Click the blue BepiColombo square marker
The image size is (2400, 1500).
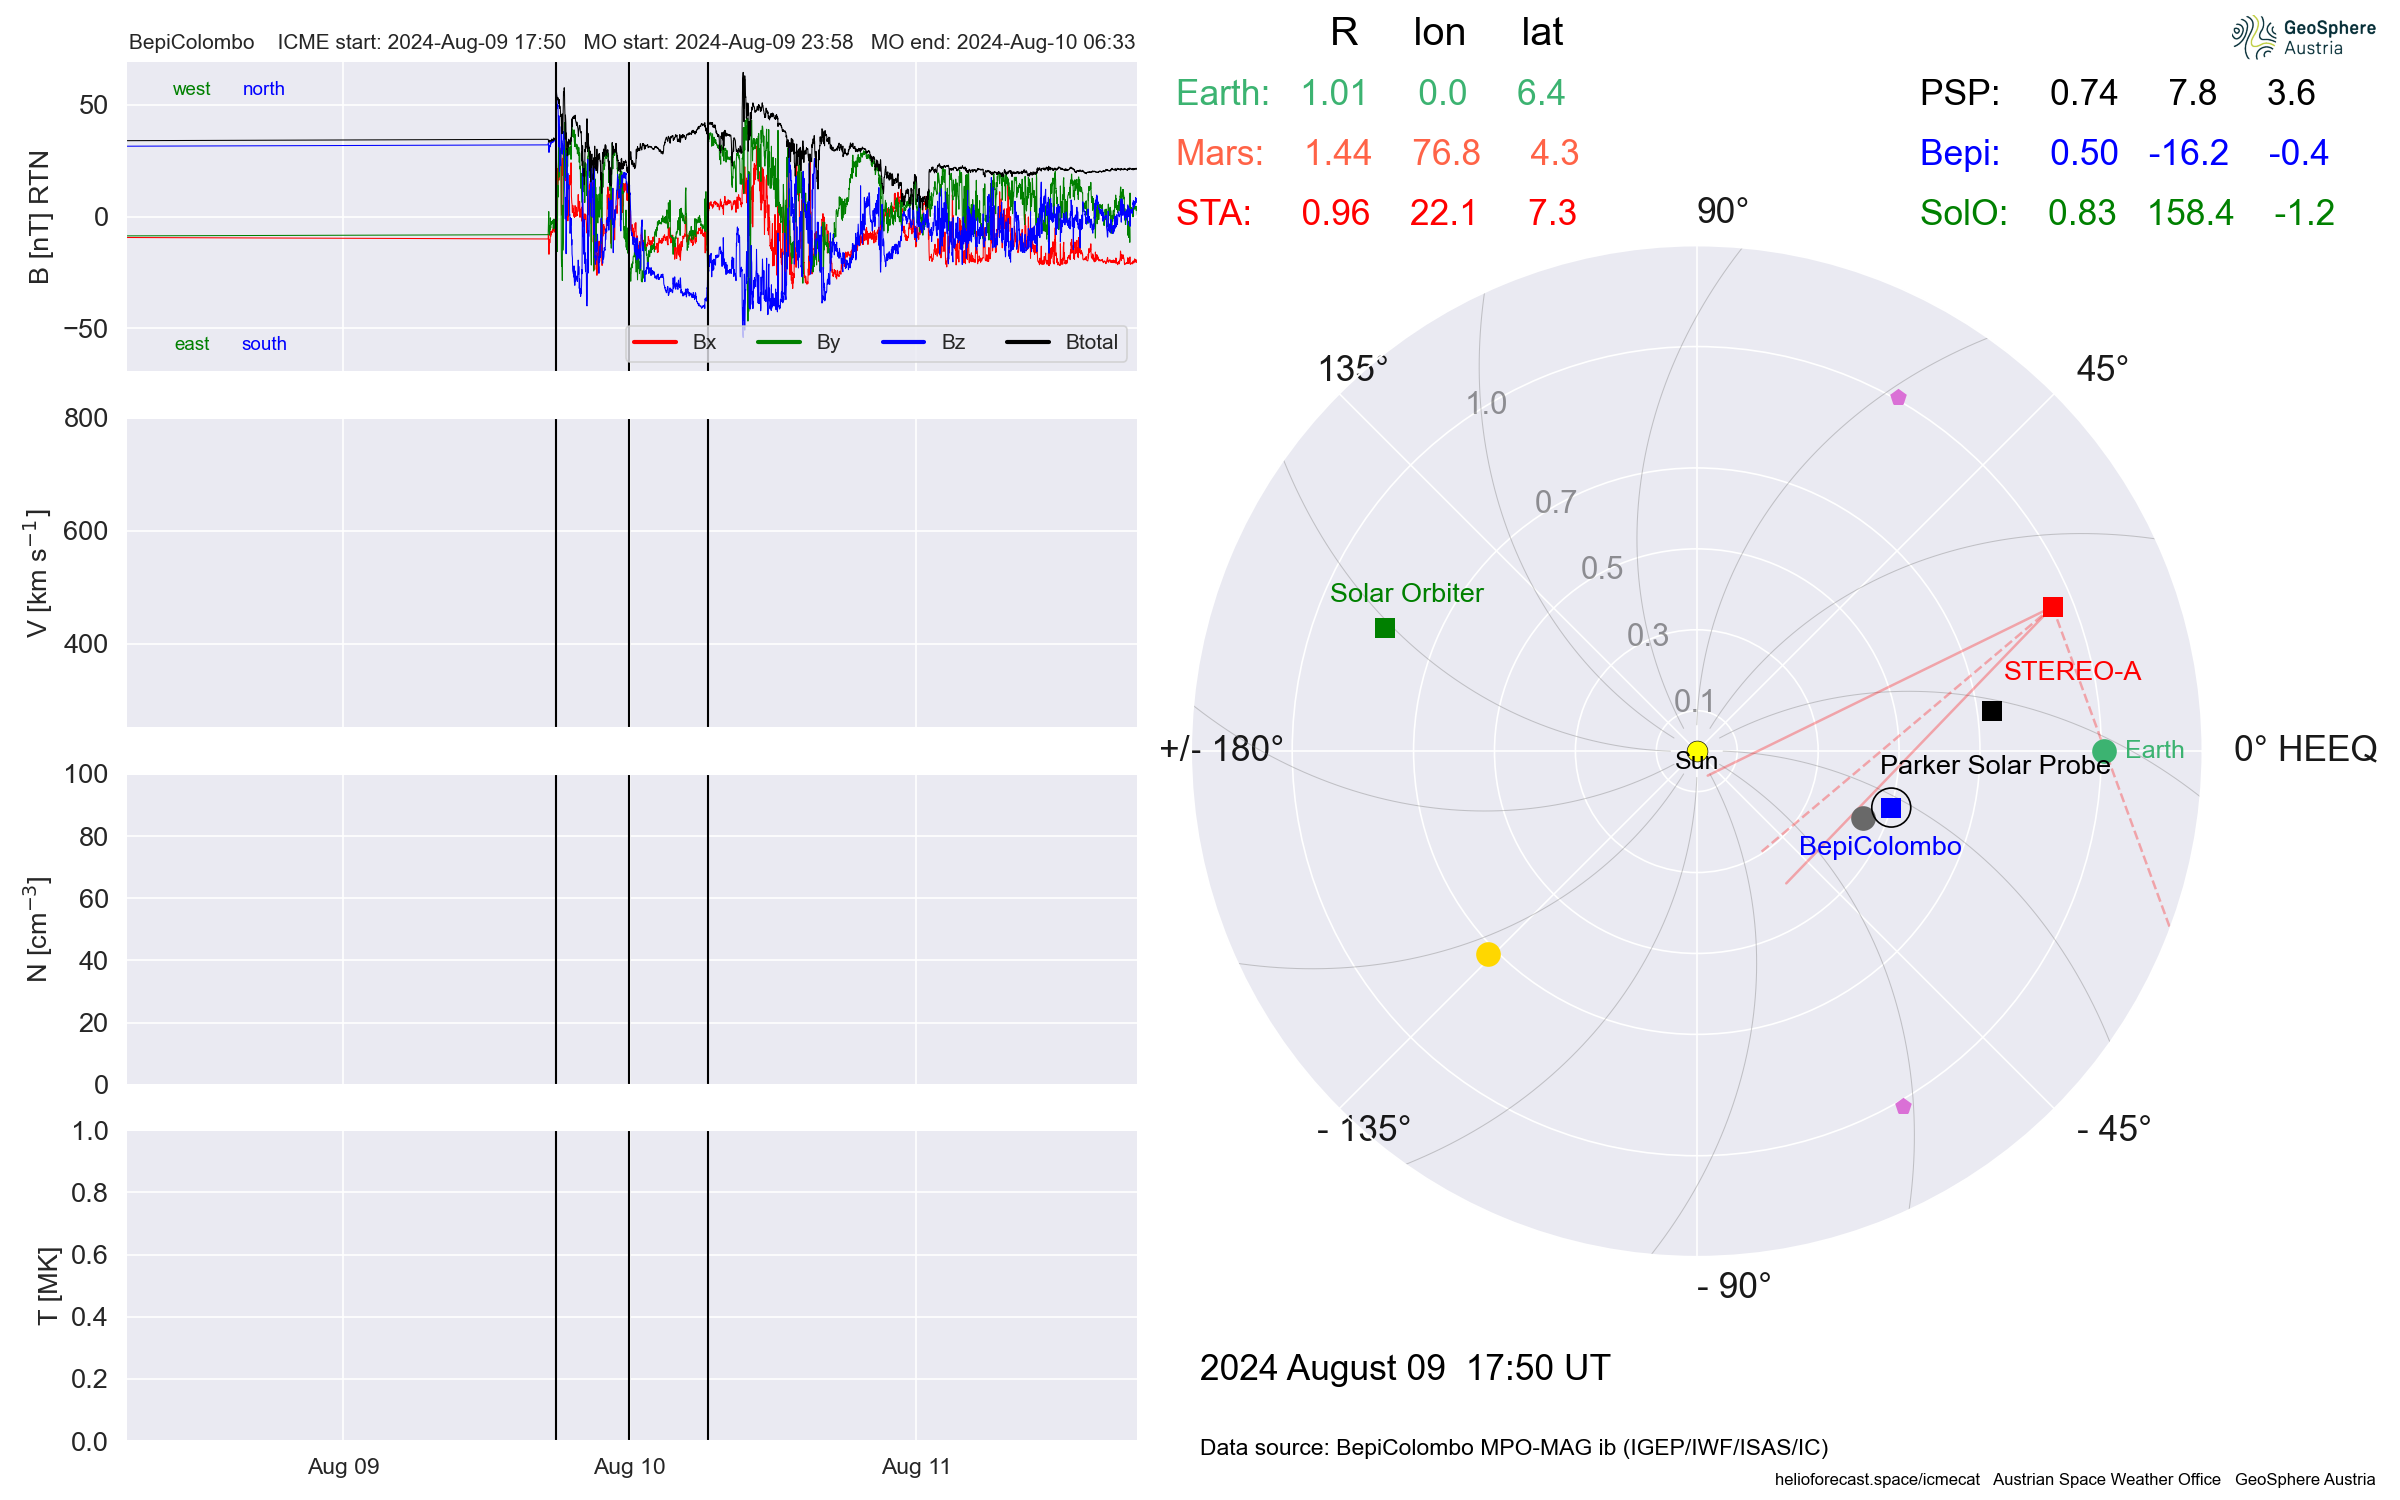(x=1891, y=807)
